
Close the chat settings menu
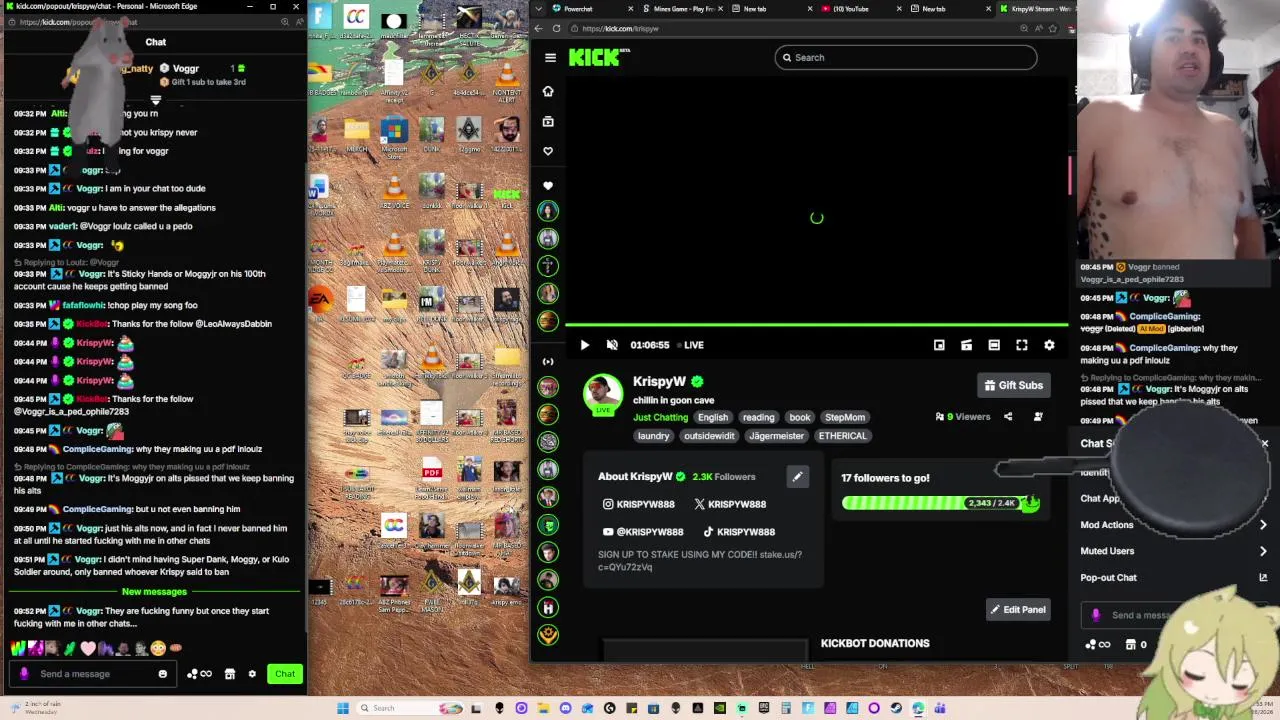(1264, 444)
